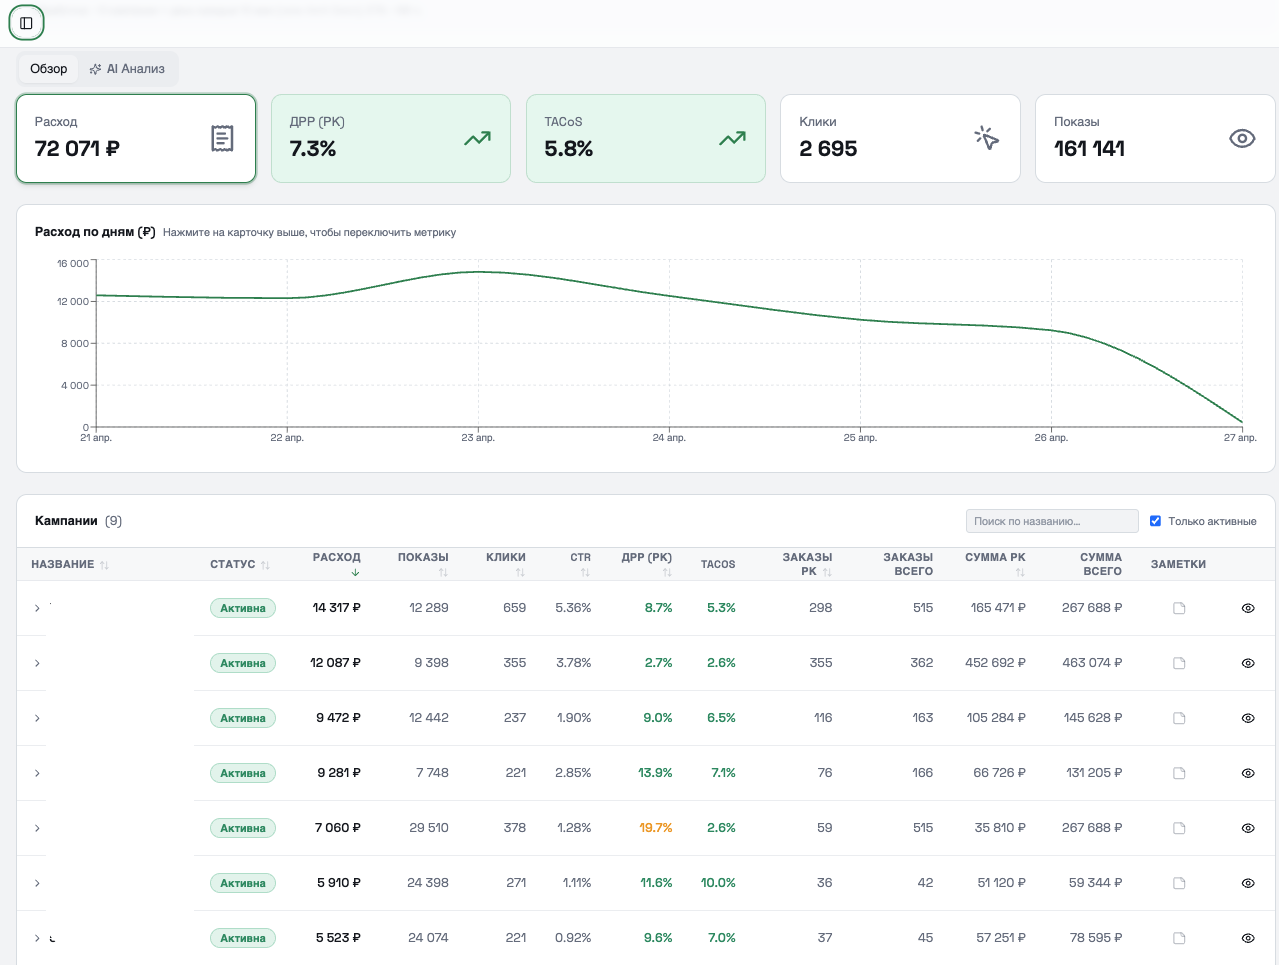The height and width of the screenshot is (965, 1279).
Task: Expand the campaign row with 9 281 ₽ spend
Action: (37, 773)
